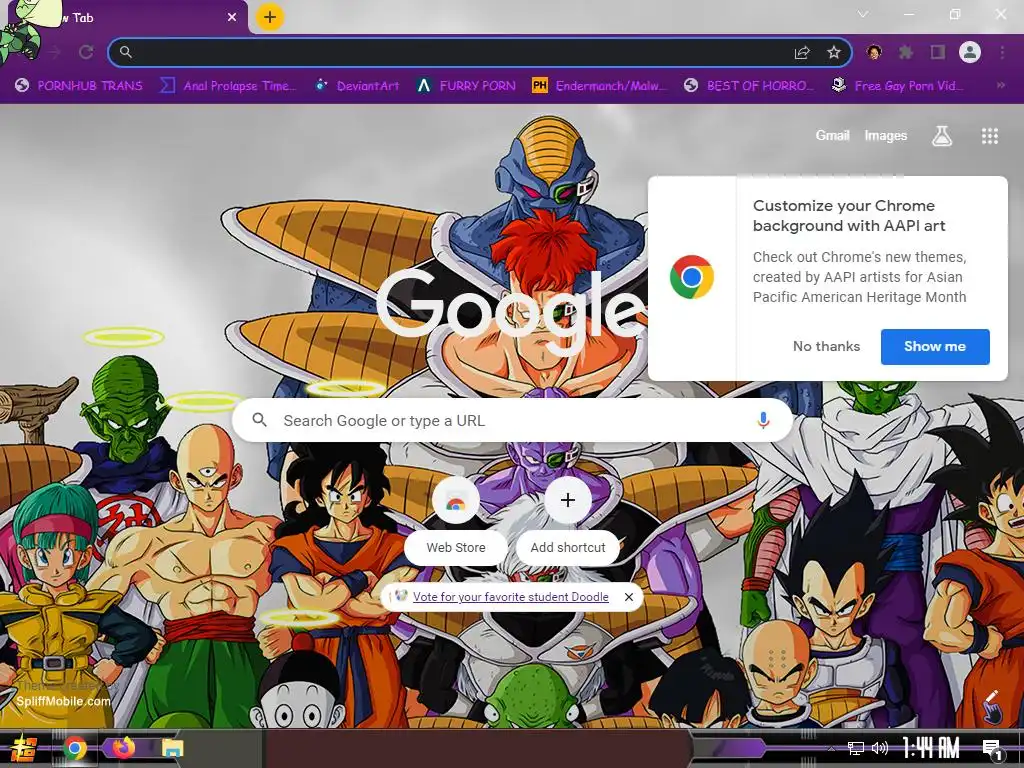Click the Add shortcut tile

(568, 520)
